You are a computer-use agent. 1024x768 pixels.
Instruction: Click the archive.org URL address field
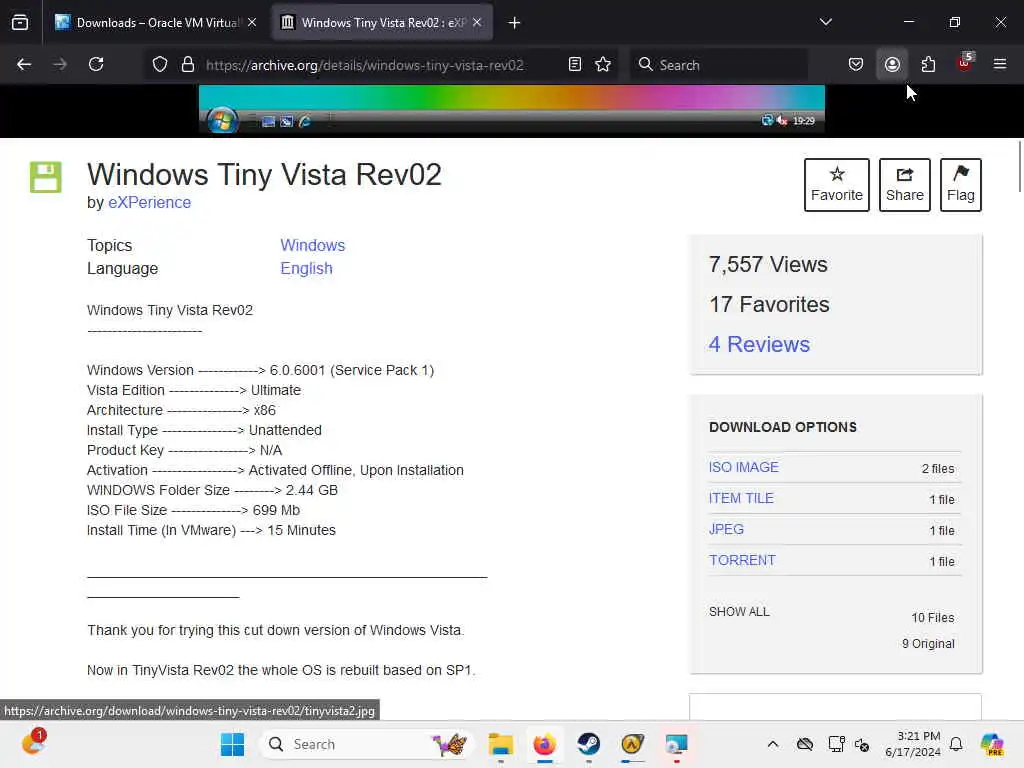coord(364,65)
